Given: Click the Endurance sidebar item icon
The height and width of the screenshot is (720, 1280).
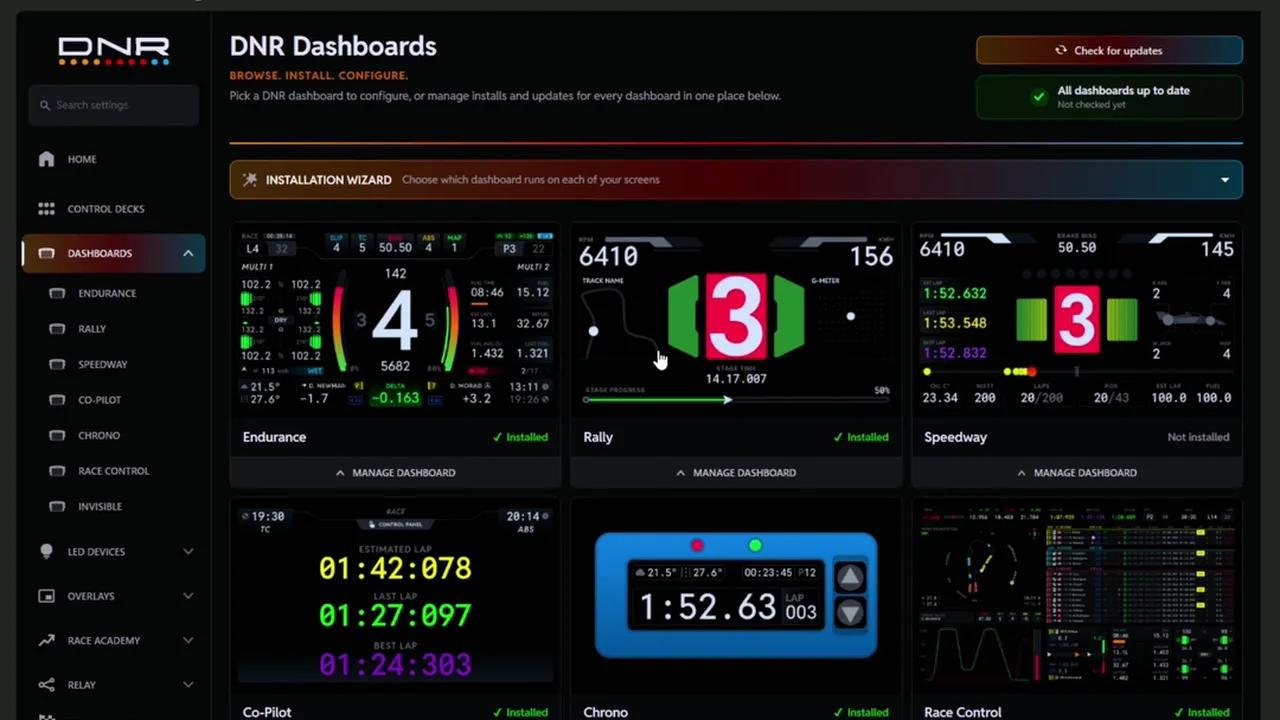Looking at the screenshot, I should coord(57,293).
